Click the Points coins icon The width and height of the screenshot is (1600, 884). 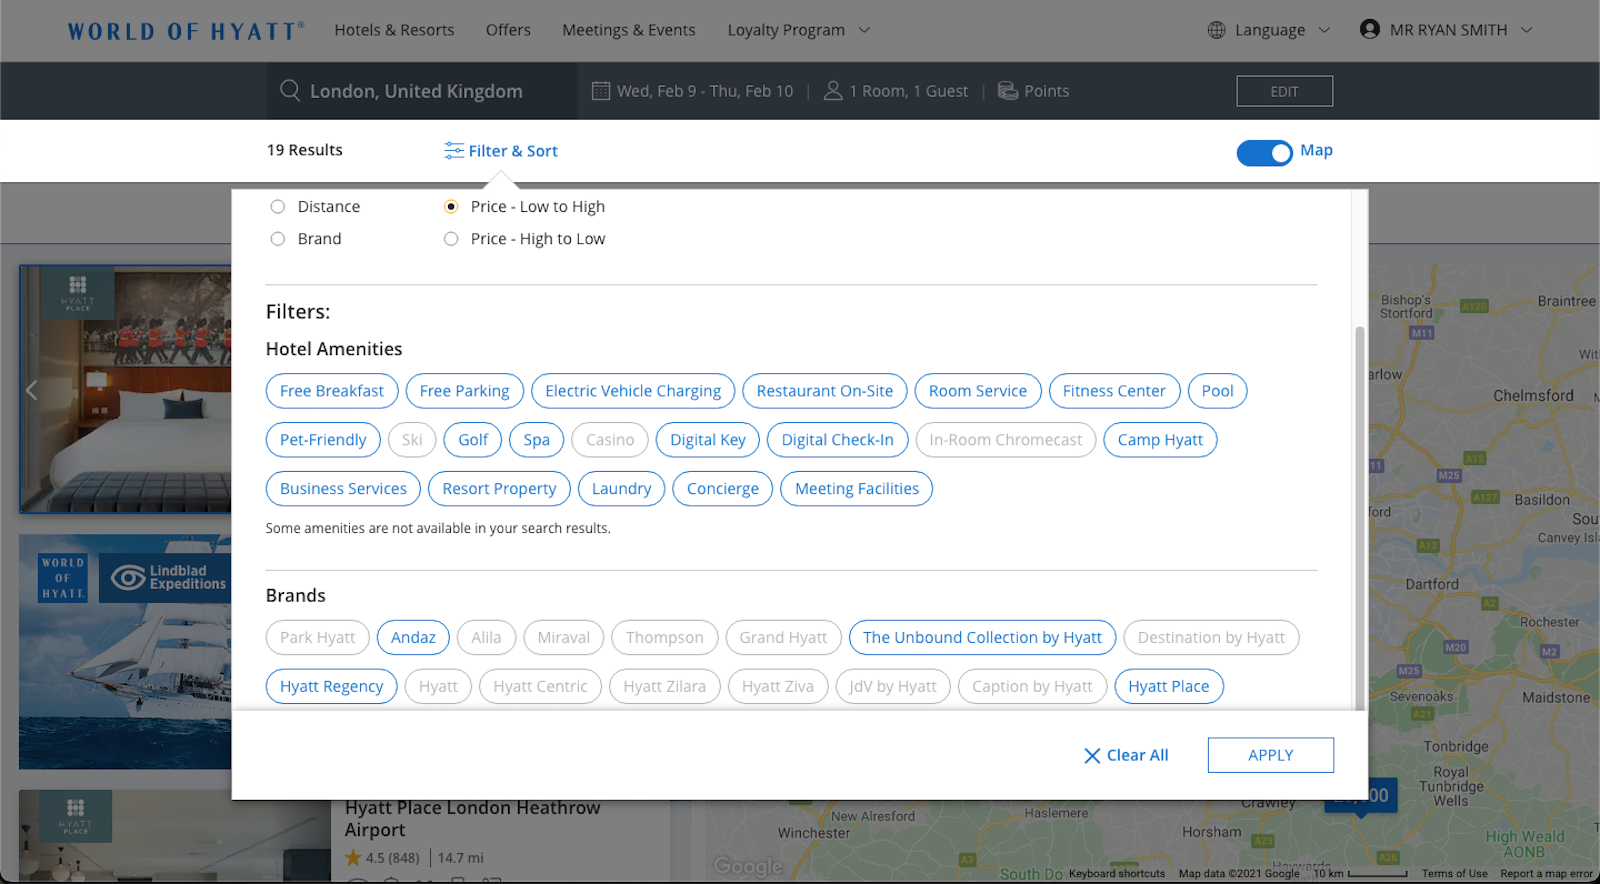click(1008, 91)
